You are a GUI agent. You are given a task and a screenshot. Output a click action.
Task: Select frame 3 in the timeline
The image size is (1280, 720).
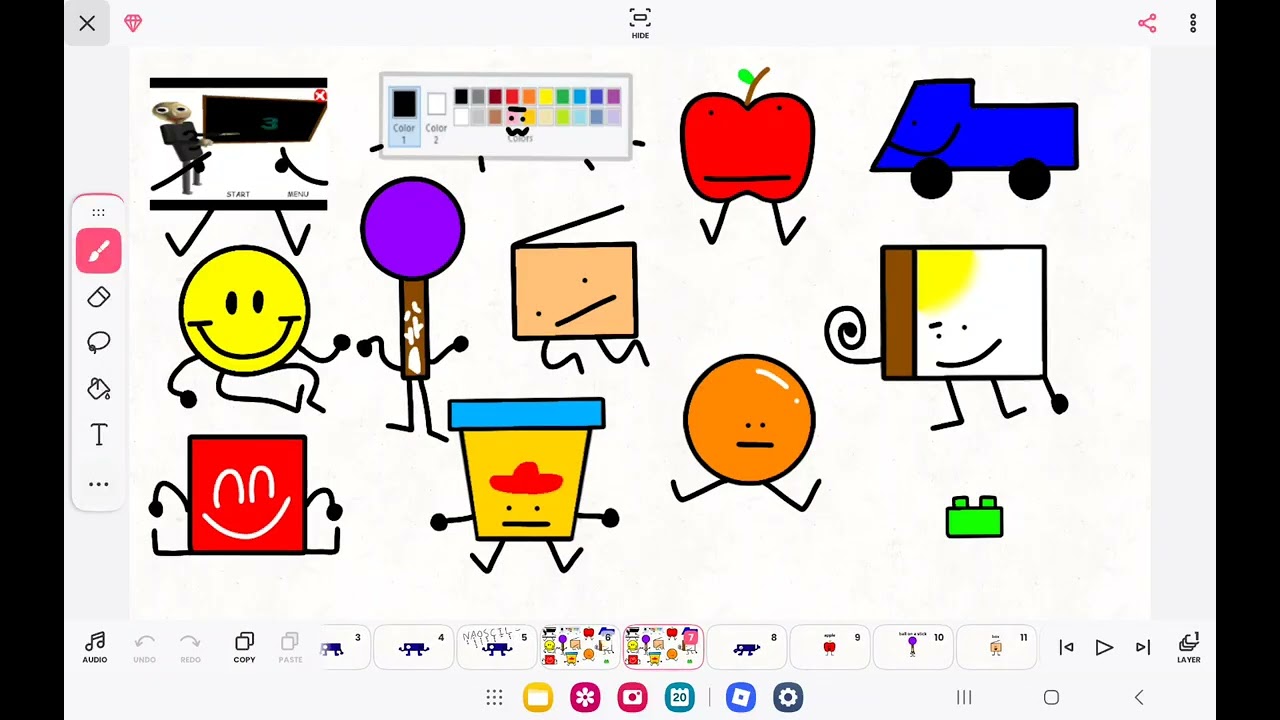pyautogui.click(x=342, y=647)
